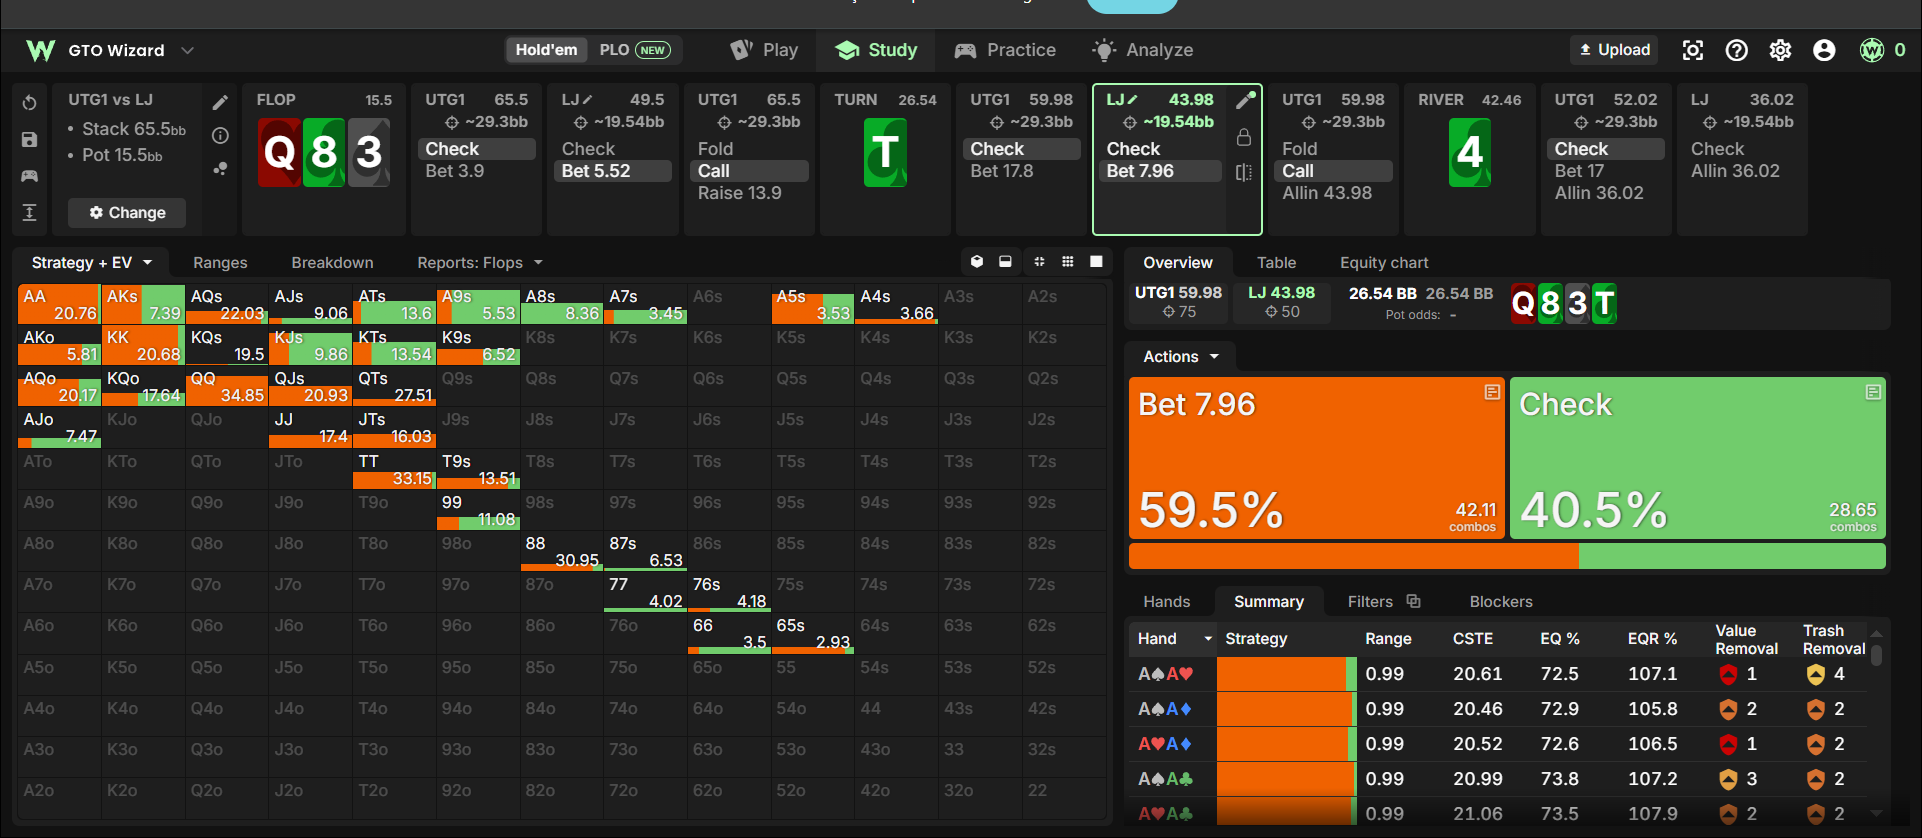The width and height of the screenshot is (1922, 838).
Task: Click the lock icon on the LJ 43.98 card
Action: pos(1244,137)
